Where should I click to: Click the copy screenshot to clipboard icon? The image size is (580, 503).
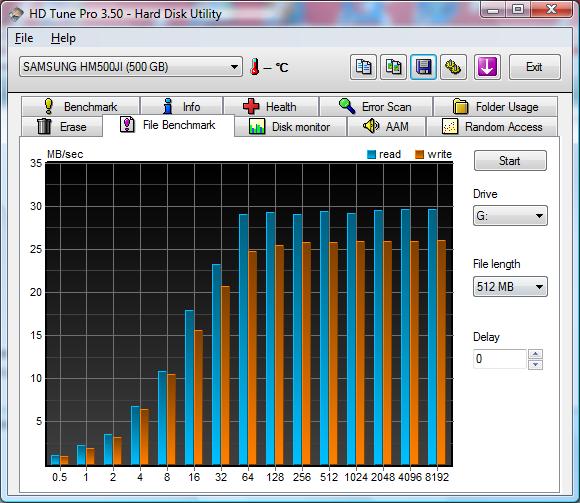[393, 67]
